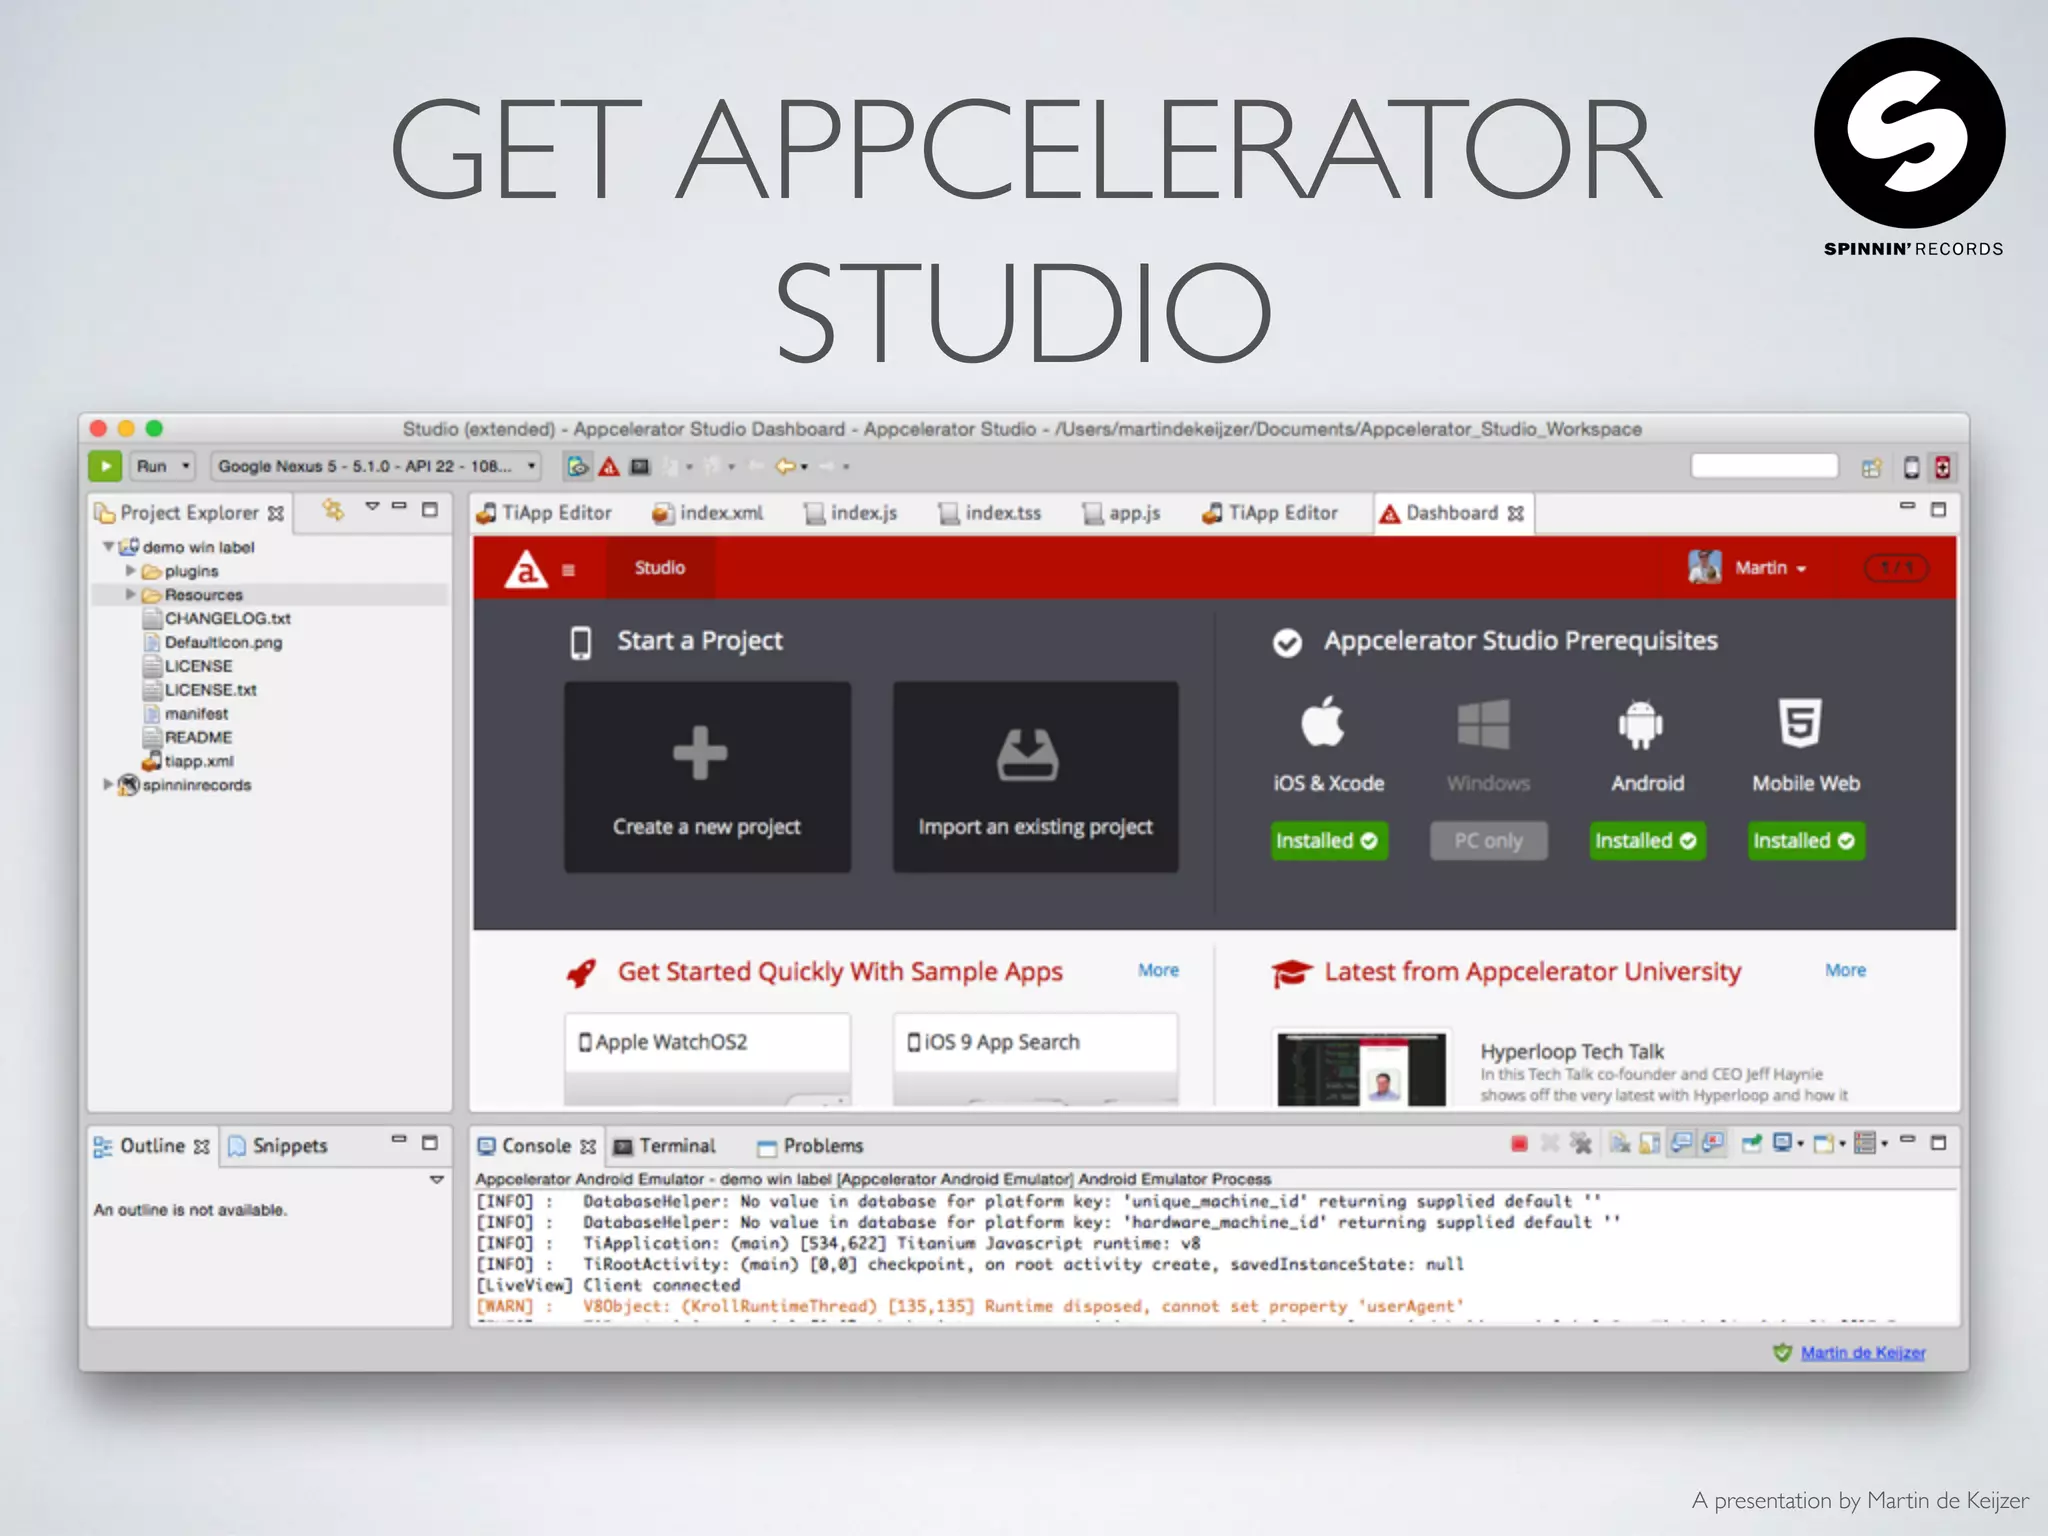Screen dimensions: 2048x1536
Task: Select CHANGELOG.txt in the project tree
Action: click(x=217, y=618)
